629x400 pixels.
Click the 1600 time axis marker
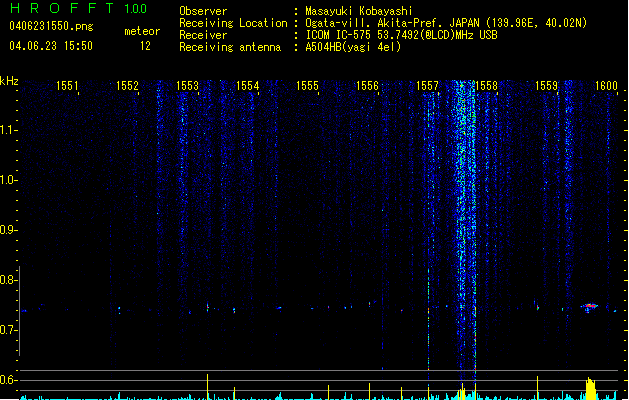[606, 86]
